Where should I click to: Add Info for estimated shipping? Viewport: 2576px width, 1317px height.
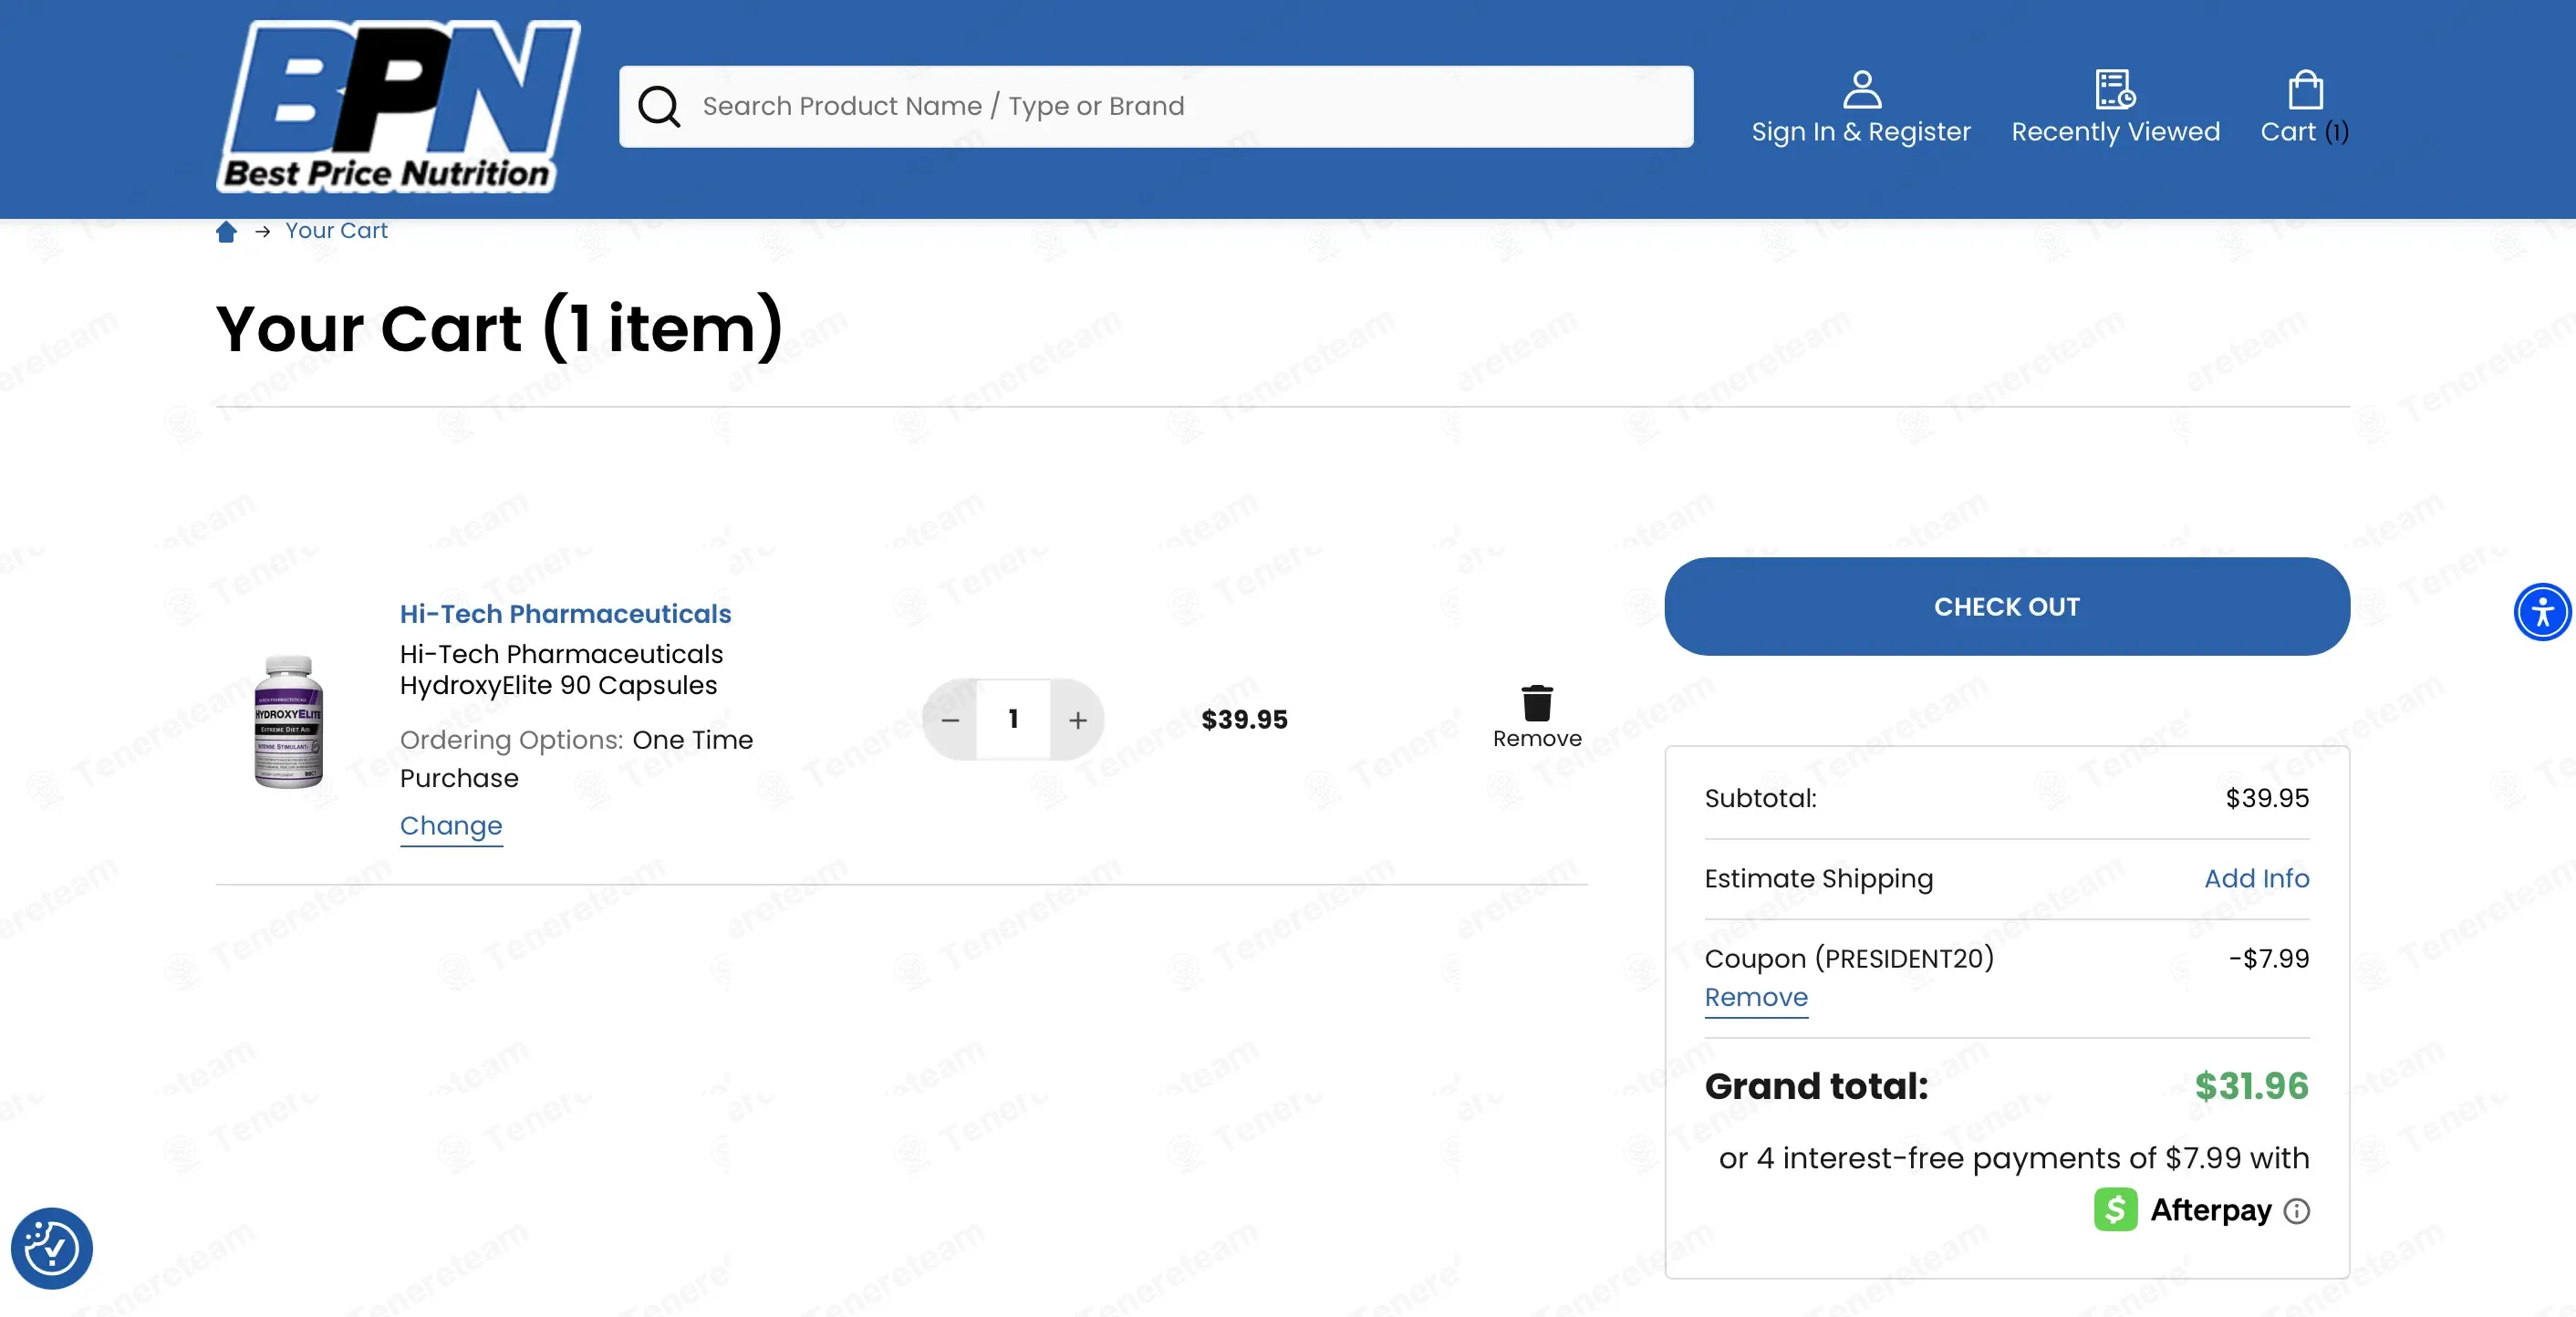coord(2256,878)
